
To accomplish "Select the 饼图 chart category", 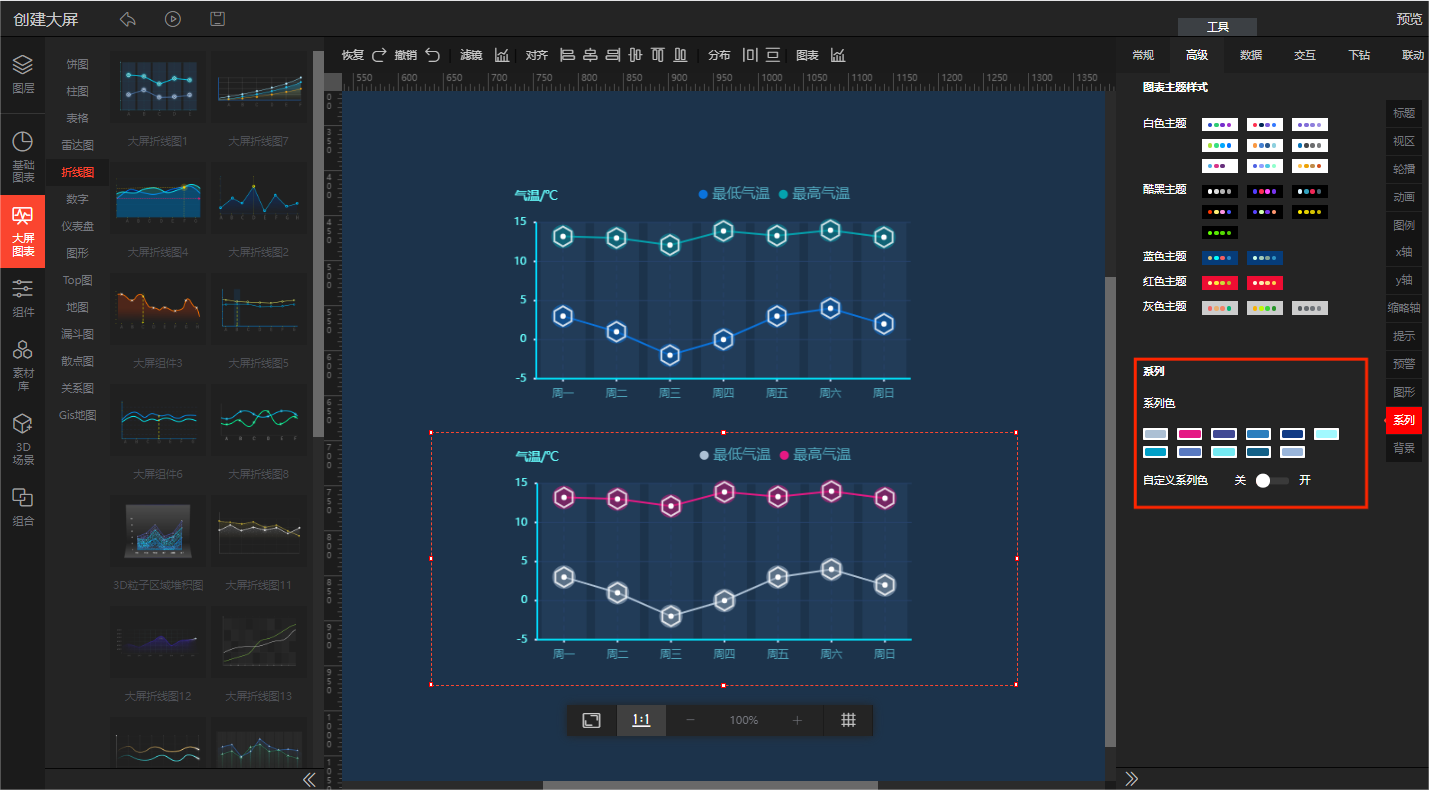I will 78,64.
